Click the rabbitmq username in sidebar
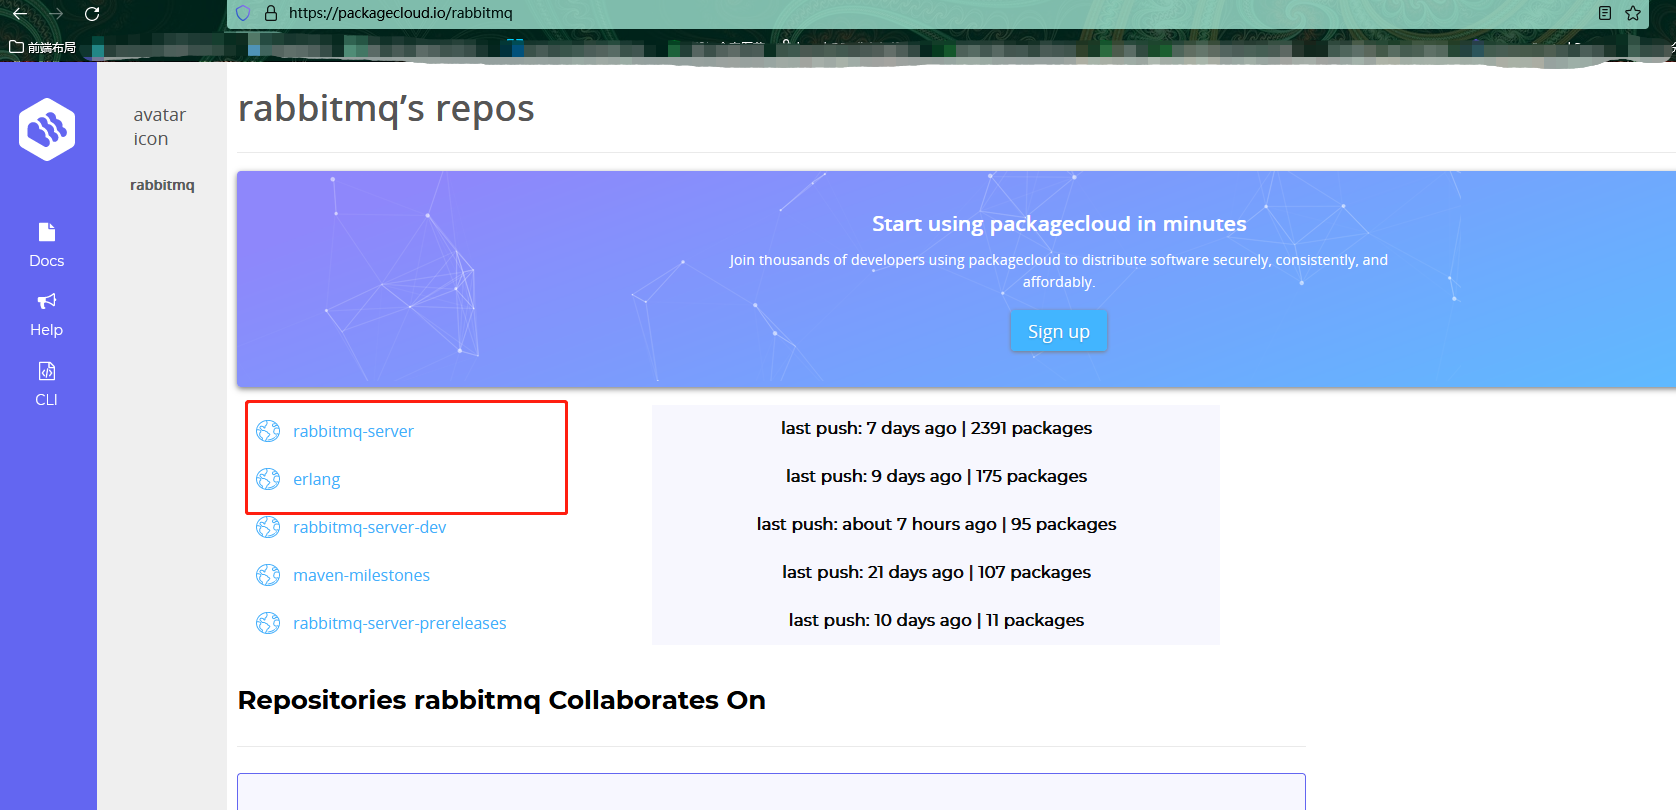The height and width of the screenshot is (810, 1676). tap(162, 185)
